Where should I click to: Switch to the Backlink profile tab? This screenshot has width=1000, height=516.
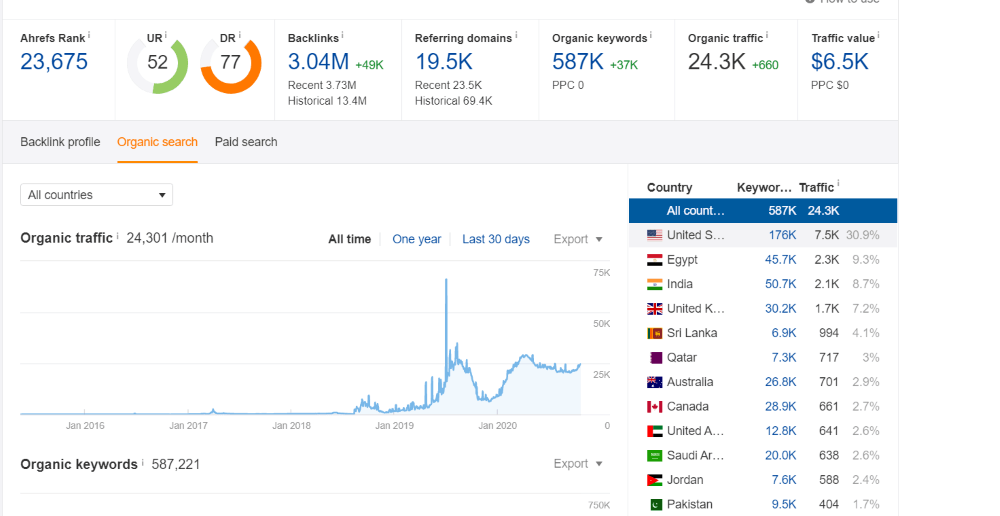[60, 142]
